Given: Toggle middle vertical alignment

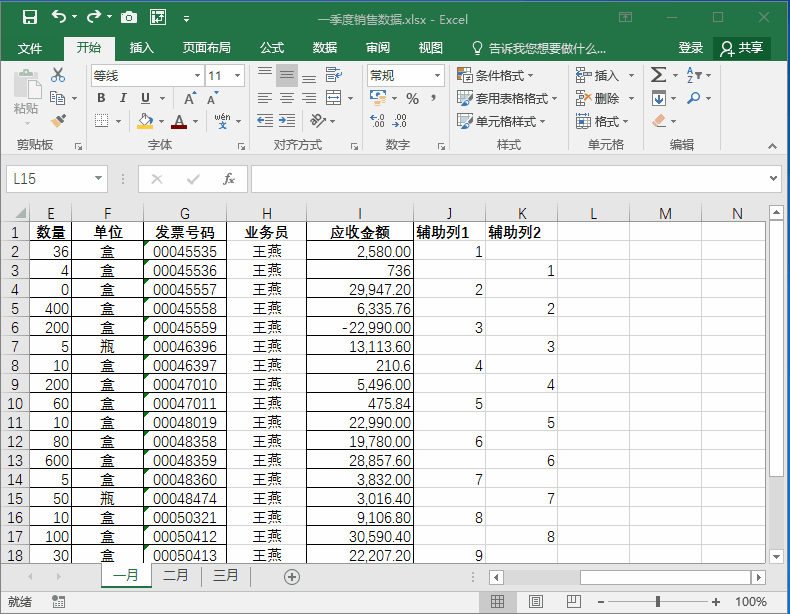Looking at the screenshot, I should [287, 75].
